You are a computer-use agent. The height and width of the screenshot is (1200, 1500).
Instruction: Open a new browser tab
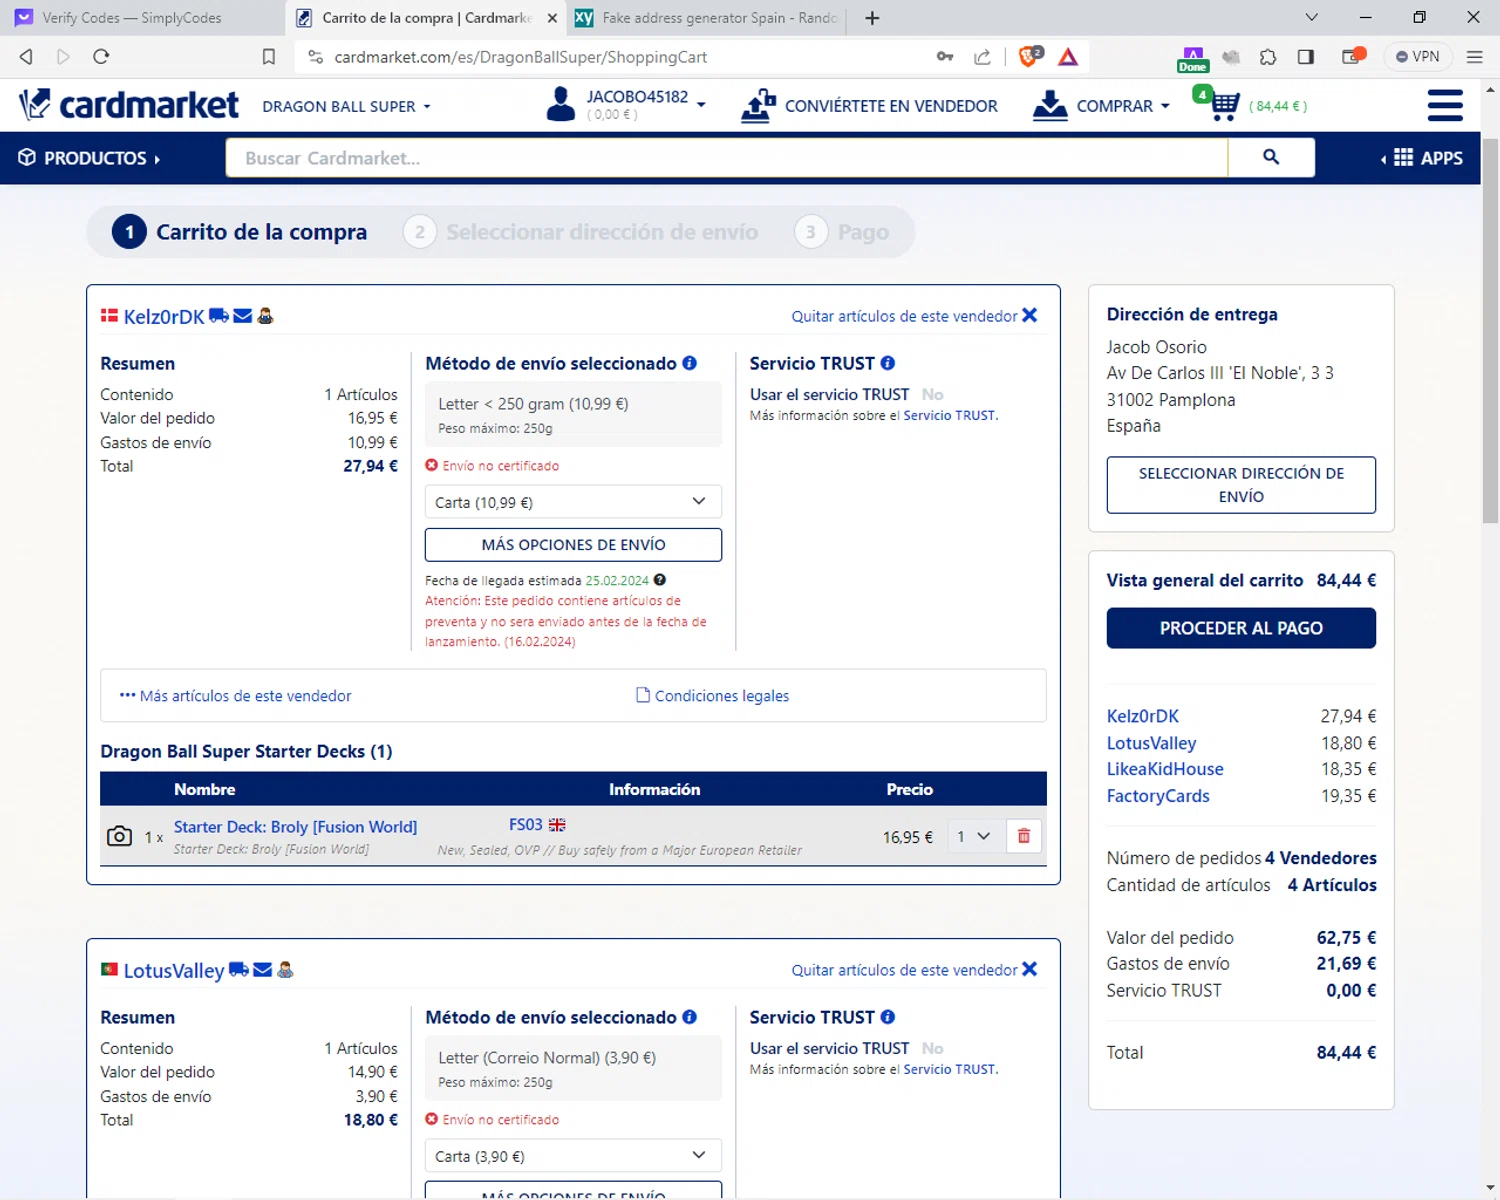[872, 18]
